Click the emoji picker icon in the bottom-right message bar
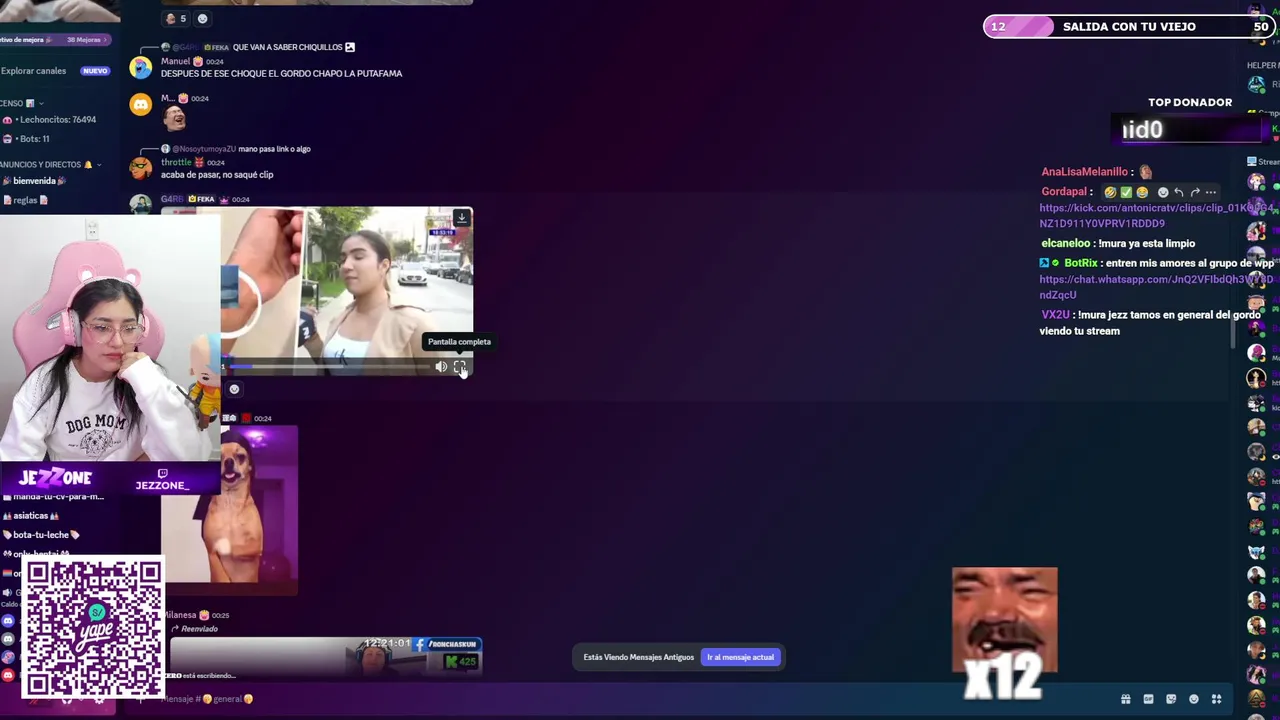The image size is (1280, 720). (x=1193, y=699)
